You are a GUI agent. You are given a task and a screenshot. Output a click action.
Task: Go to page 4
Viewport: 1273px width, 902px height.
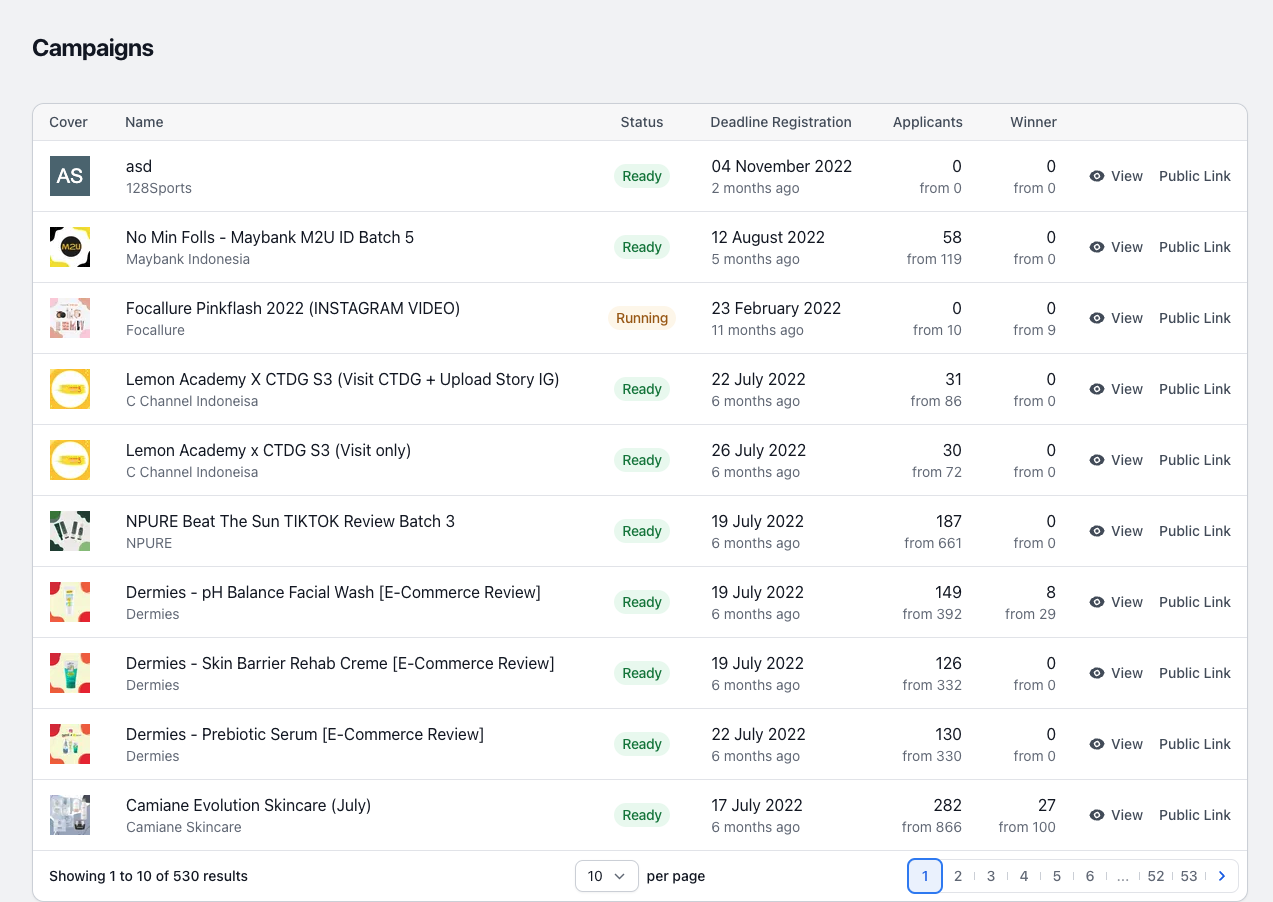click(1024, 876)
